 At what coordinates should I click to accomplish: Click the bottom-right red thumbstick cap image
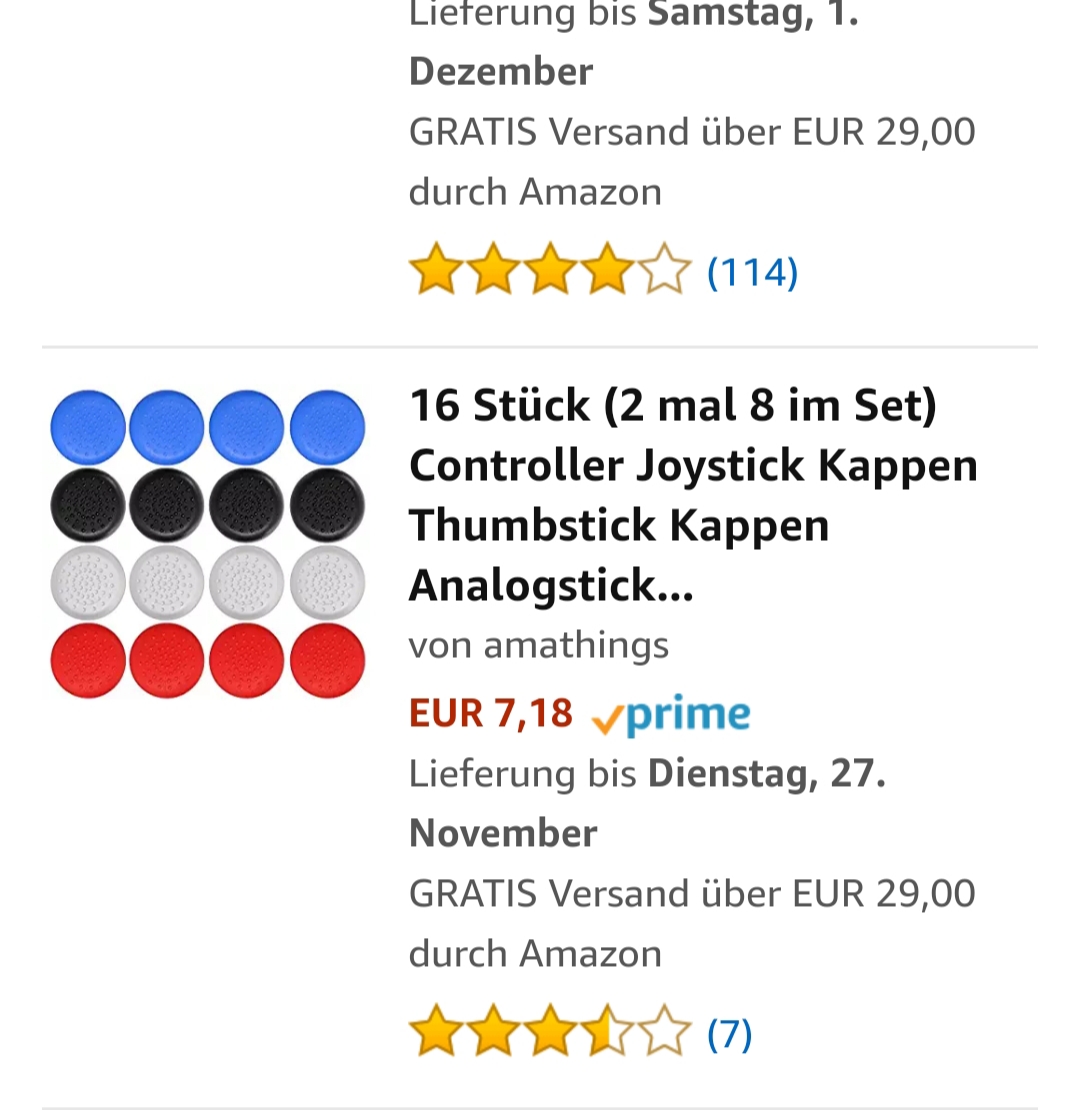tap(328, 660)
